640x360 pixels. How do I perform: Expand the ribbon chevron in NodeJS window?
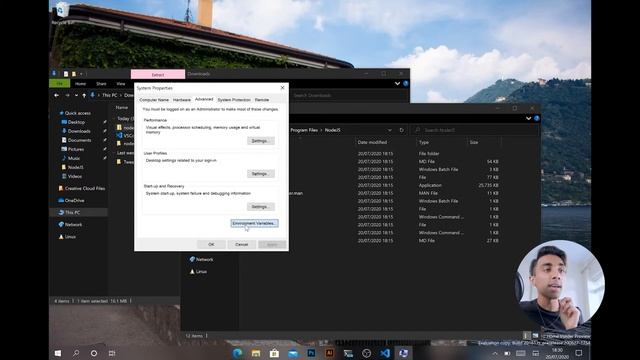pos(529,118)
